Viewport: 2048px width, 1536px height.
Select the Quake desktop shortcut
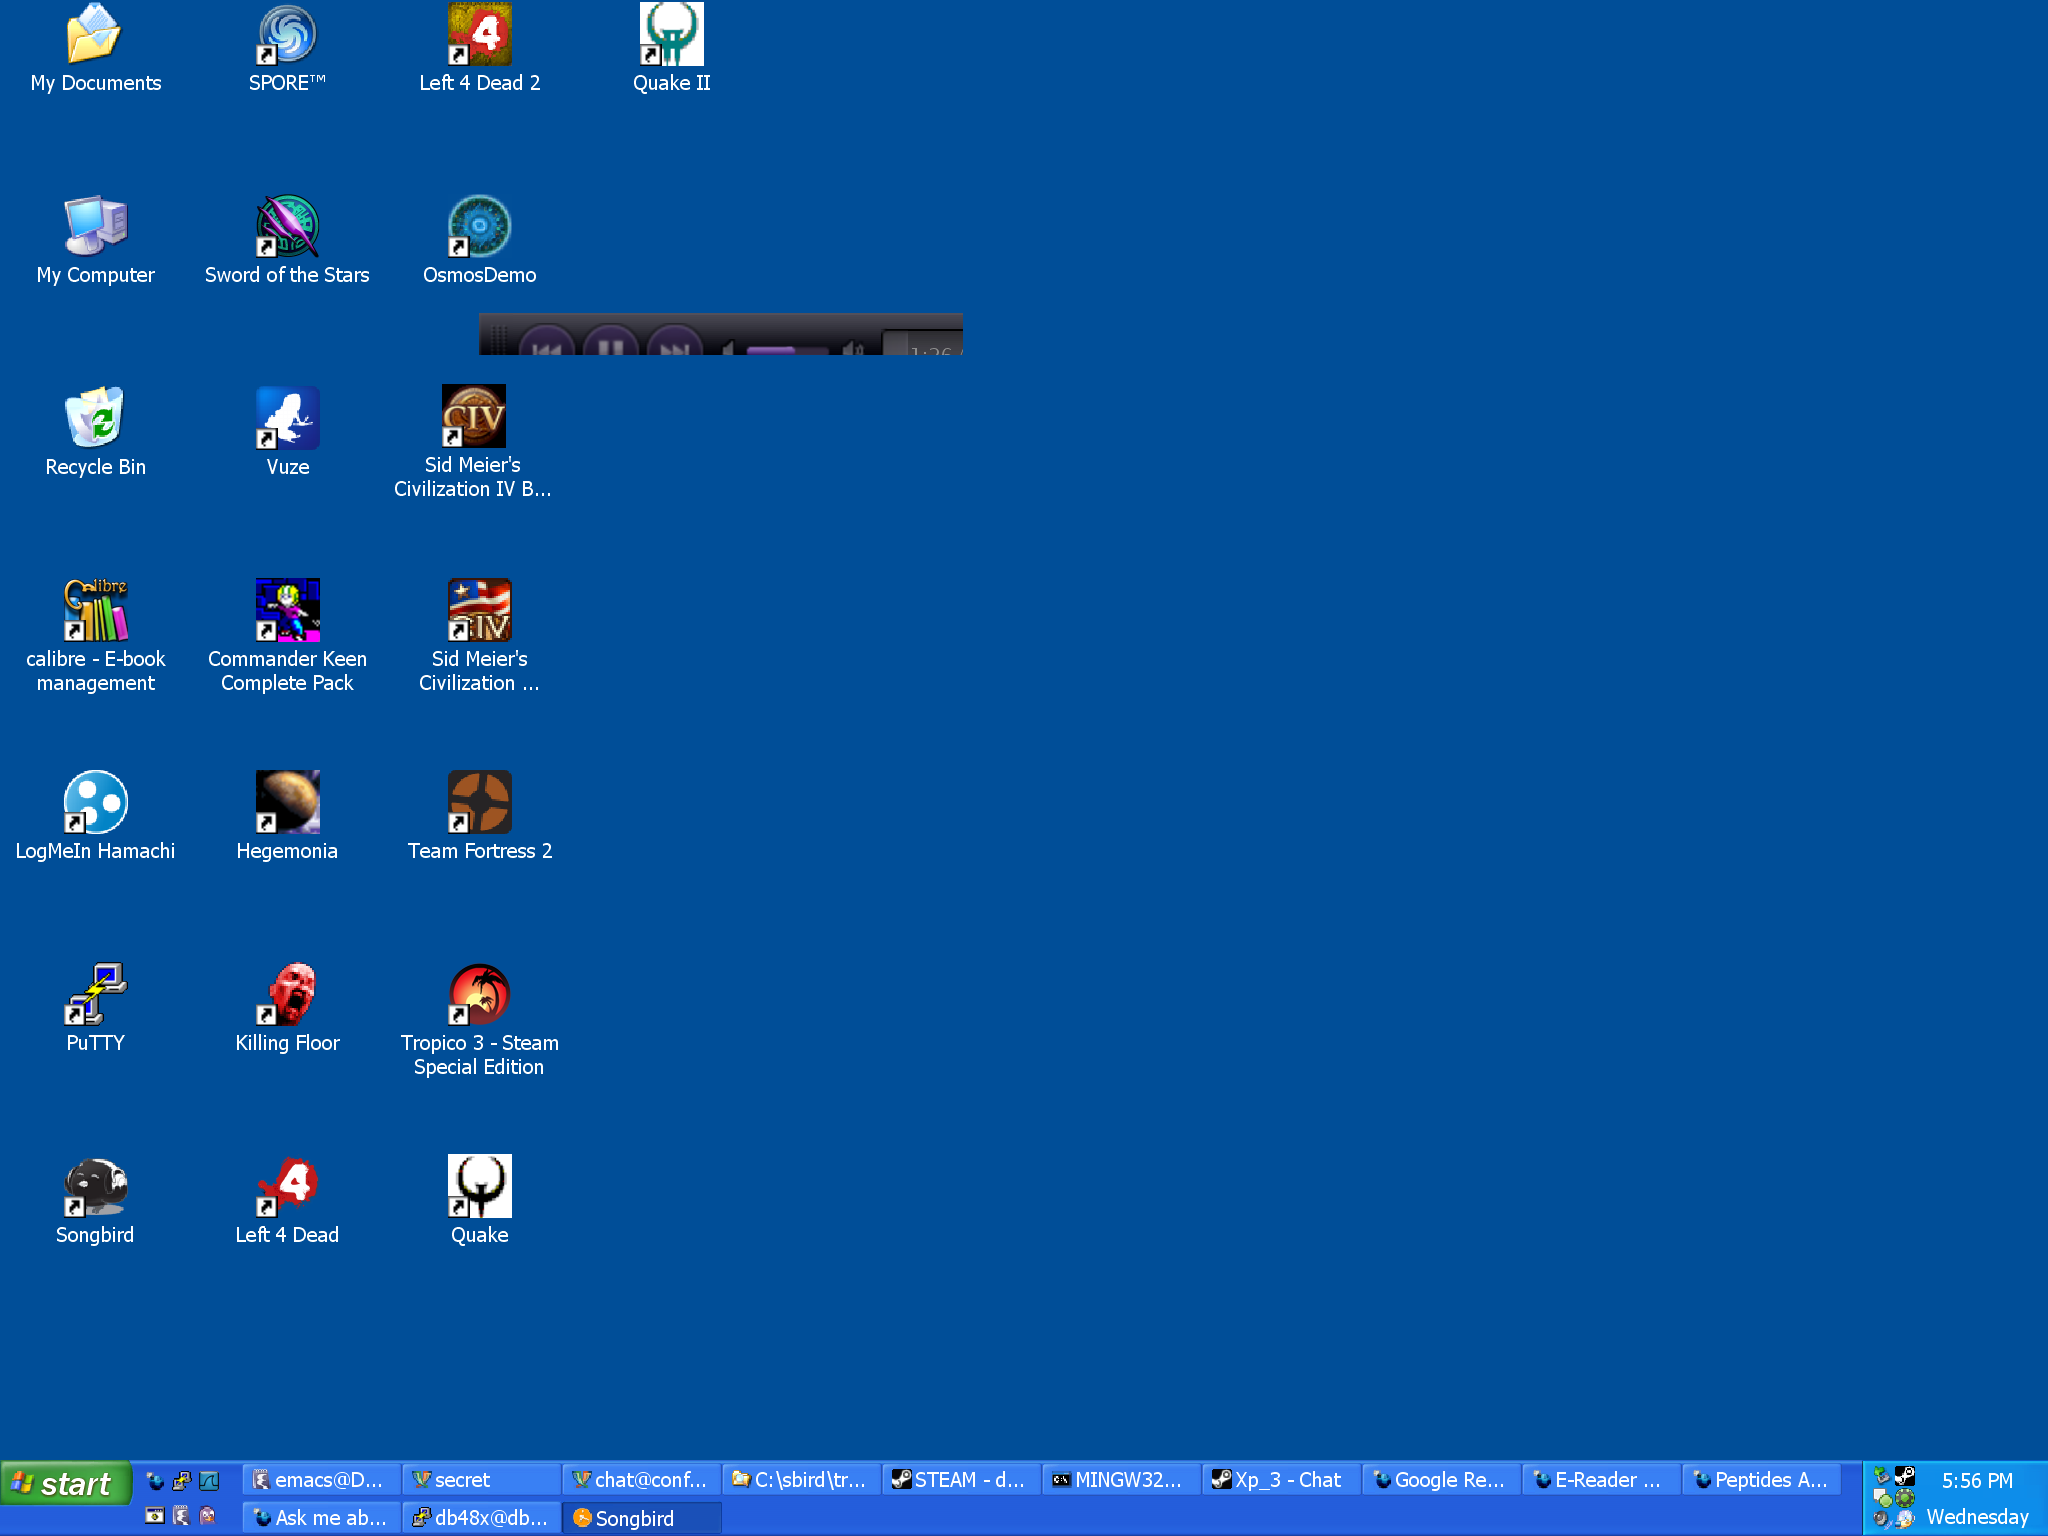tap(479, 1201)
